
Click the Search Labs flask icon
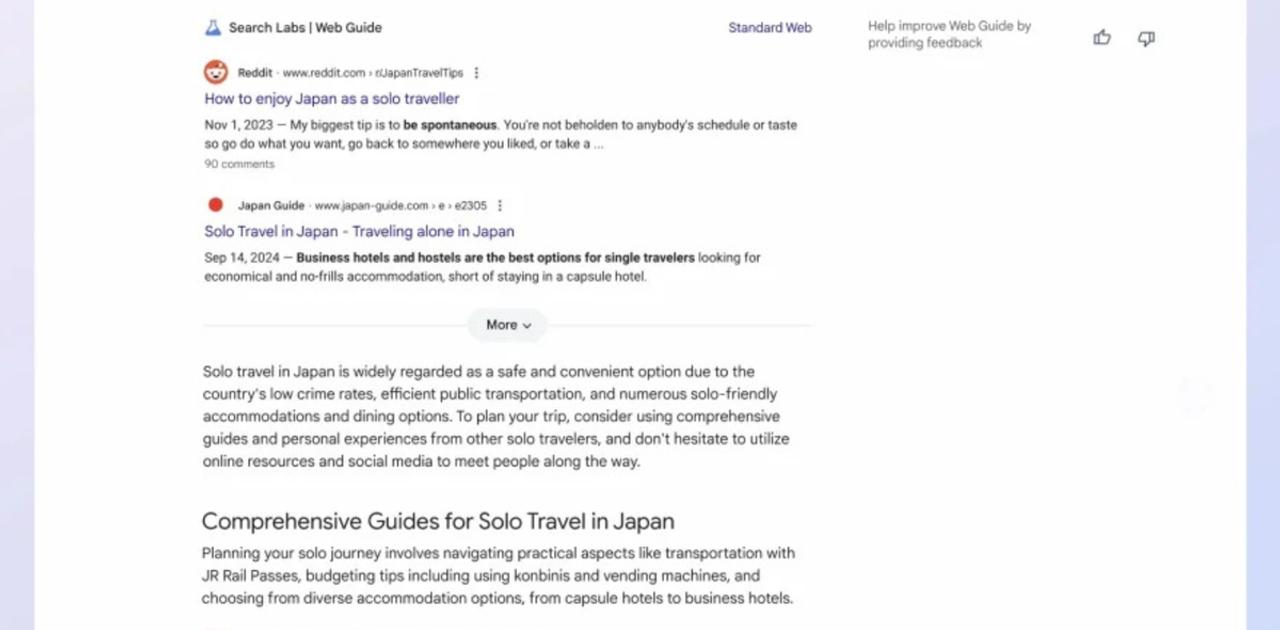[212, 28]
